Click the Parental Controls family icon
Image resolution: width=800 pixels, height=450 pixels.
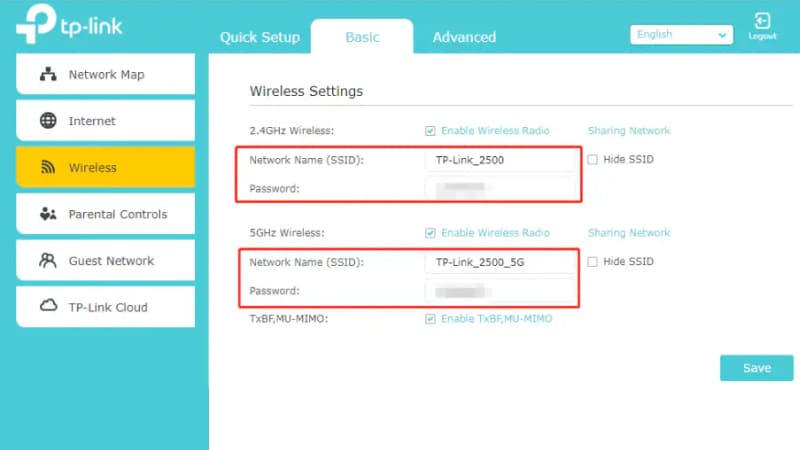point(48,214)
